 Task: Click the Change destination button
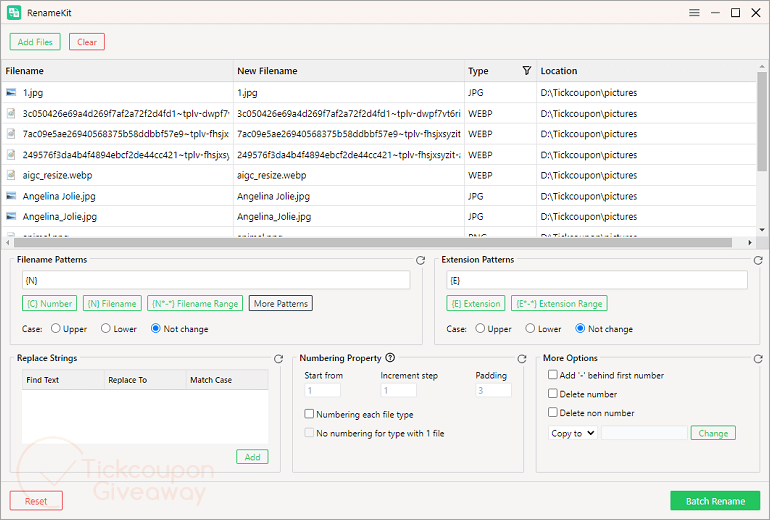tap(713, 433)
